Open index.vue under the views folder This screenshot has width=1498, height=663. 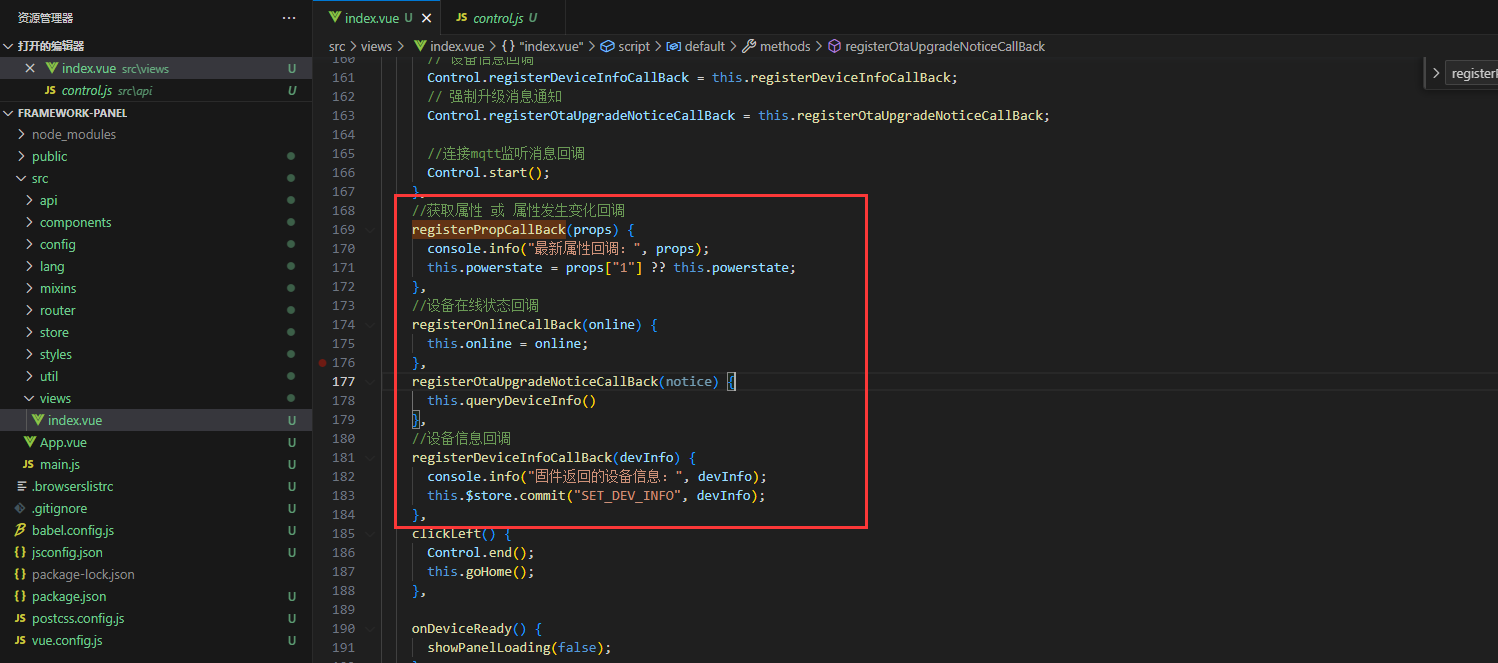click(156, 420)
